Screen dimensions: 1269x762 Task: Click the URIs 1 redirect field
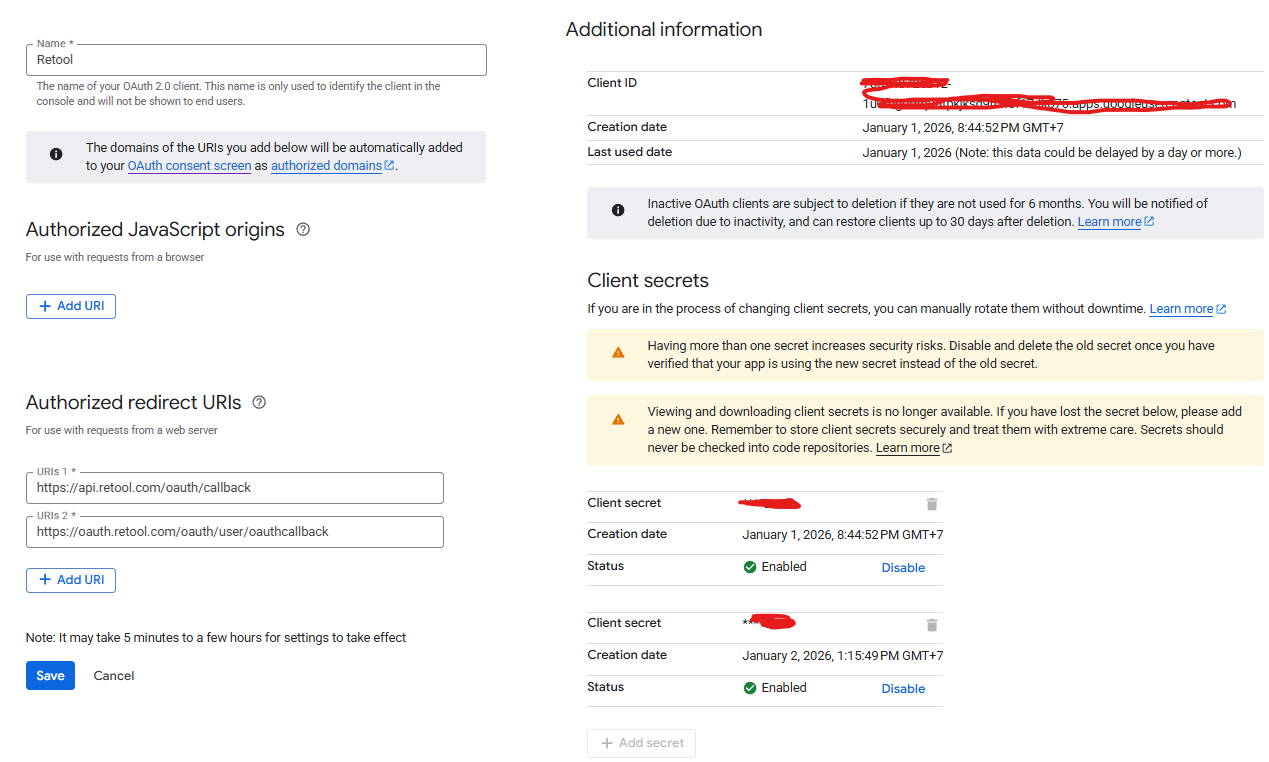tap(234, 488)
